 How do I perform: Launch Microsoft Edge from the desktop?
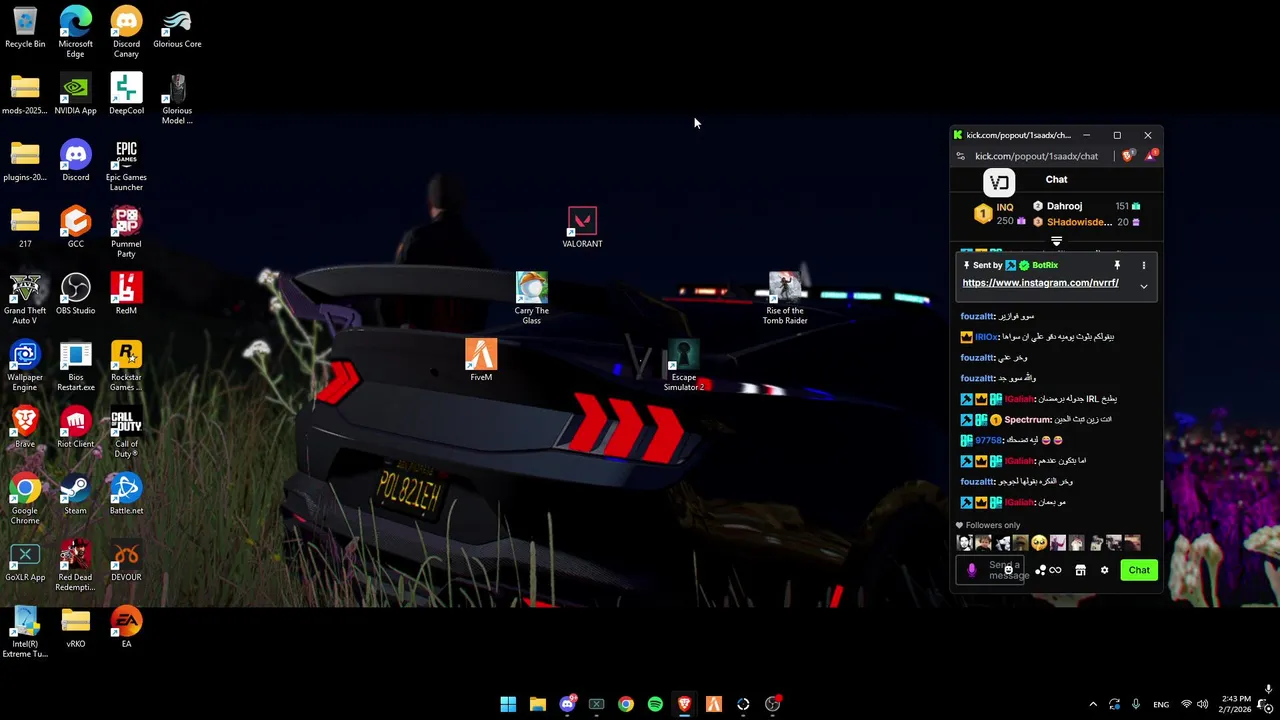pos(75,32)
